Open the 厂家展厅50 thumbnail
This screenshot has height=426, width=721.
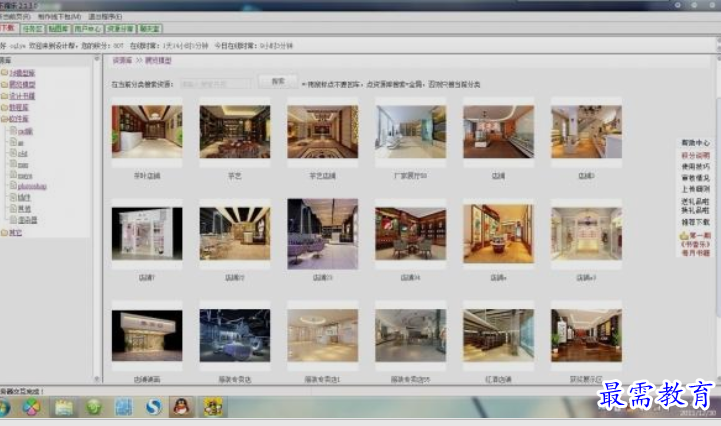(x=411, y=132)
